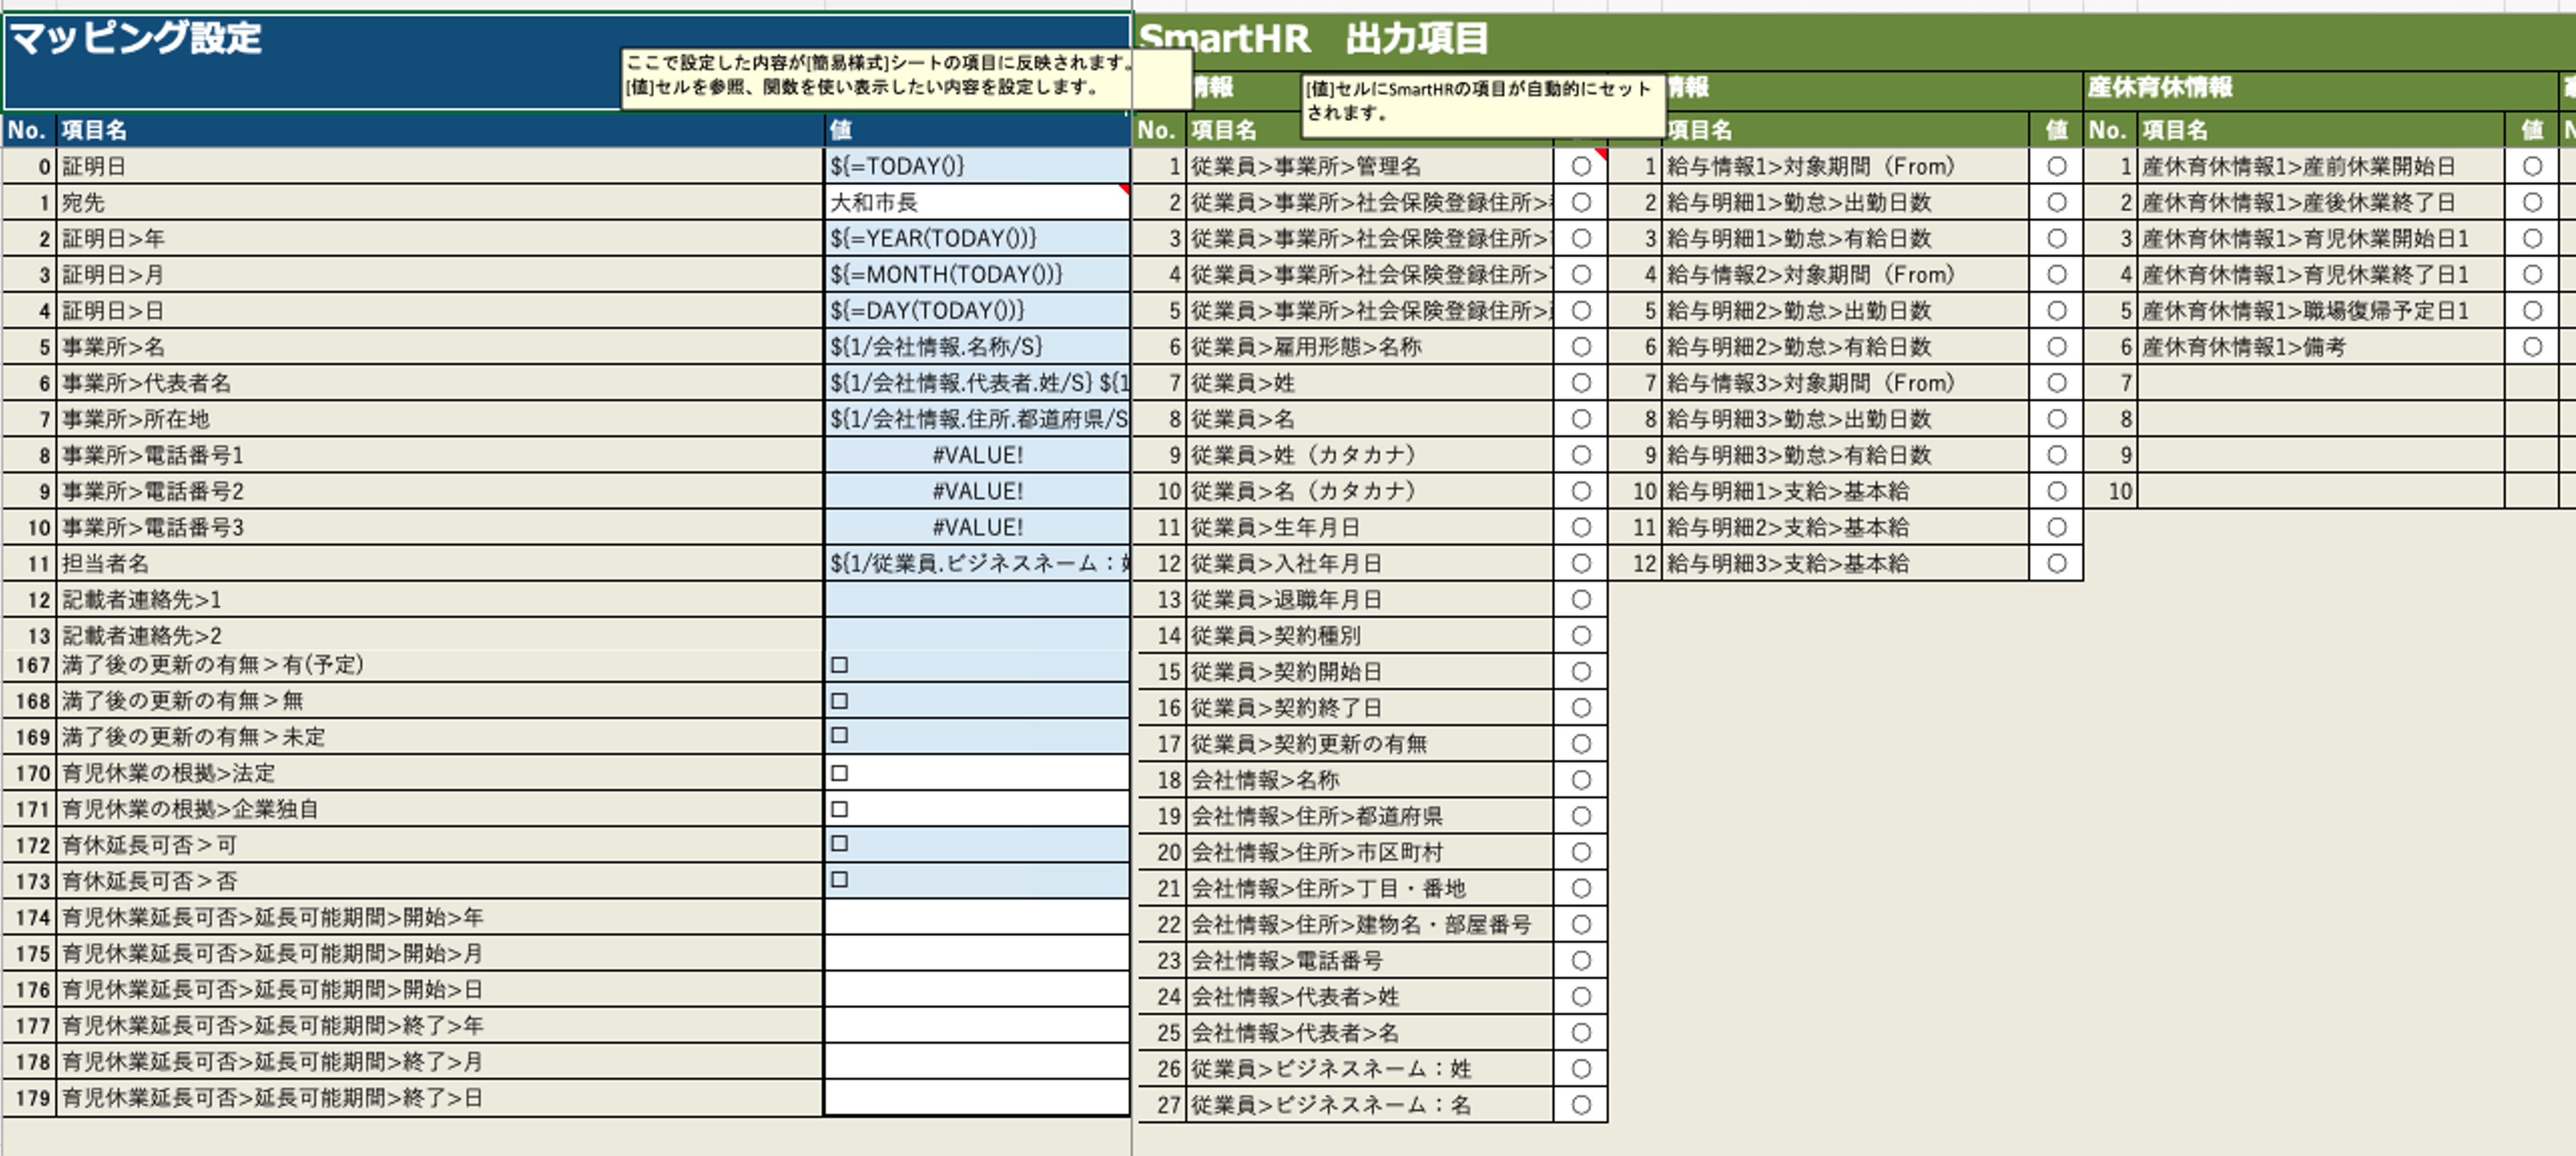This screenshot has height=1156, width=2576.
Task: Toggle checkbox for 育休延長可否>否
Action: click(x=840, y=880)
